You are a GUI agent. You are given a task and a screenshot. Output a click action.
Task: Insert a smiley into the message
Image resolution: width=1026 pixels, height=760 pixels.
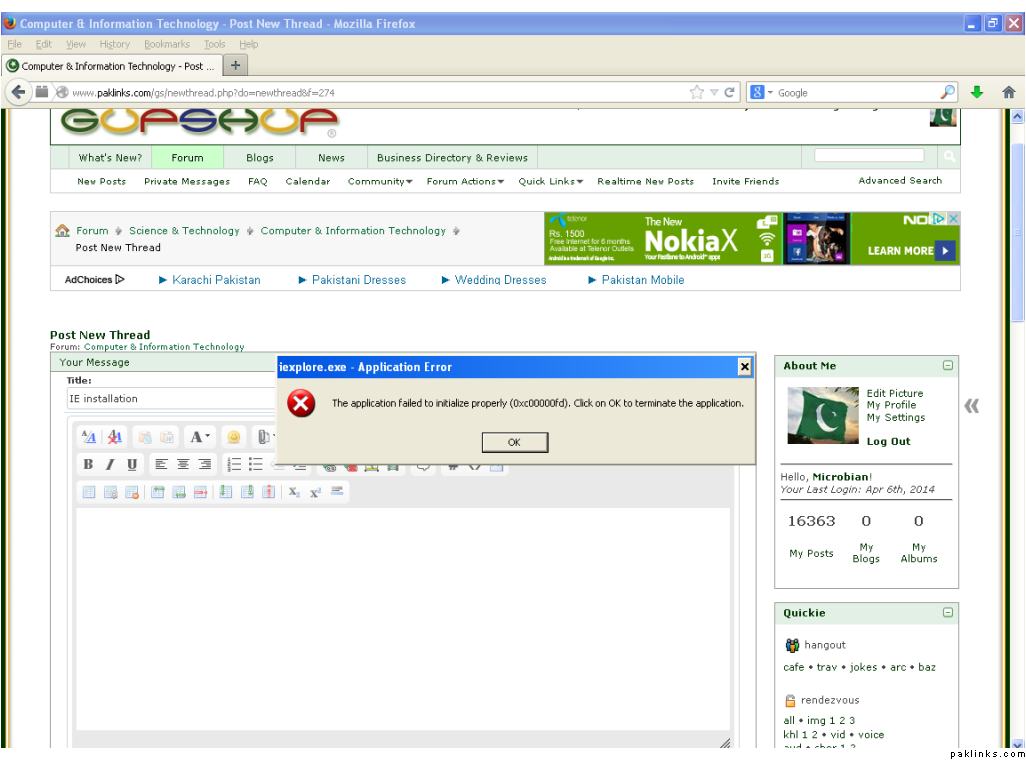(x=233, y=437)
